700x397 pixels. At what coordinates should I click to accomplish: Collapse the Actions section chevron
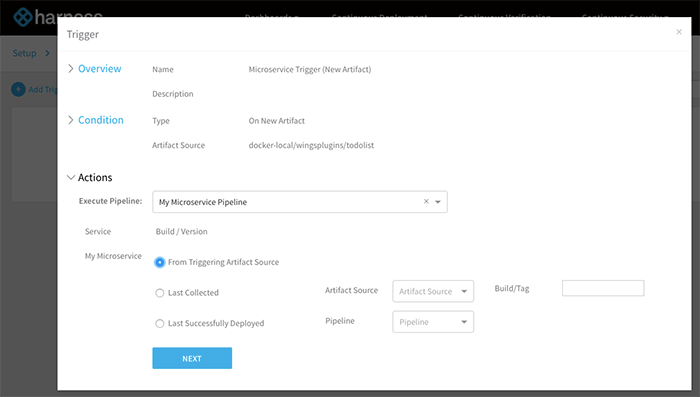pos(71,177)
